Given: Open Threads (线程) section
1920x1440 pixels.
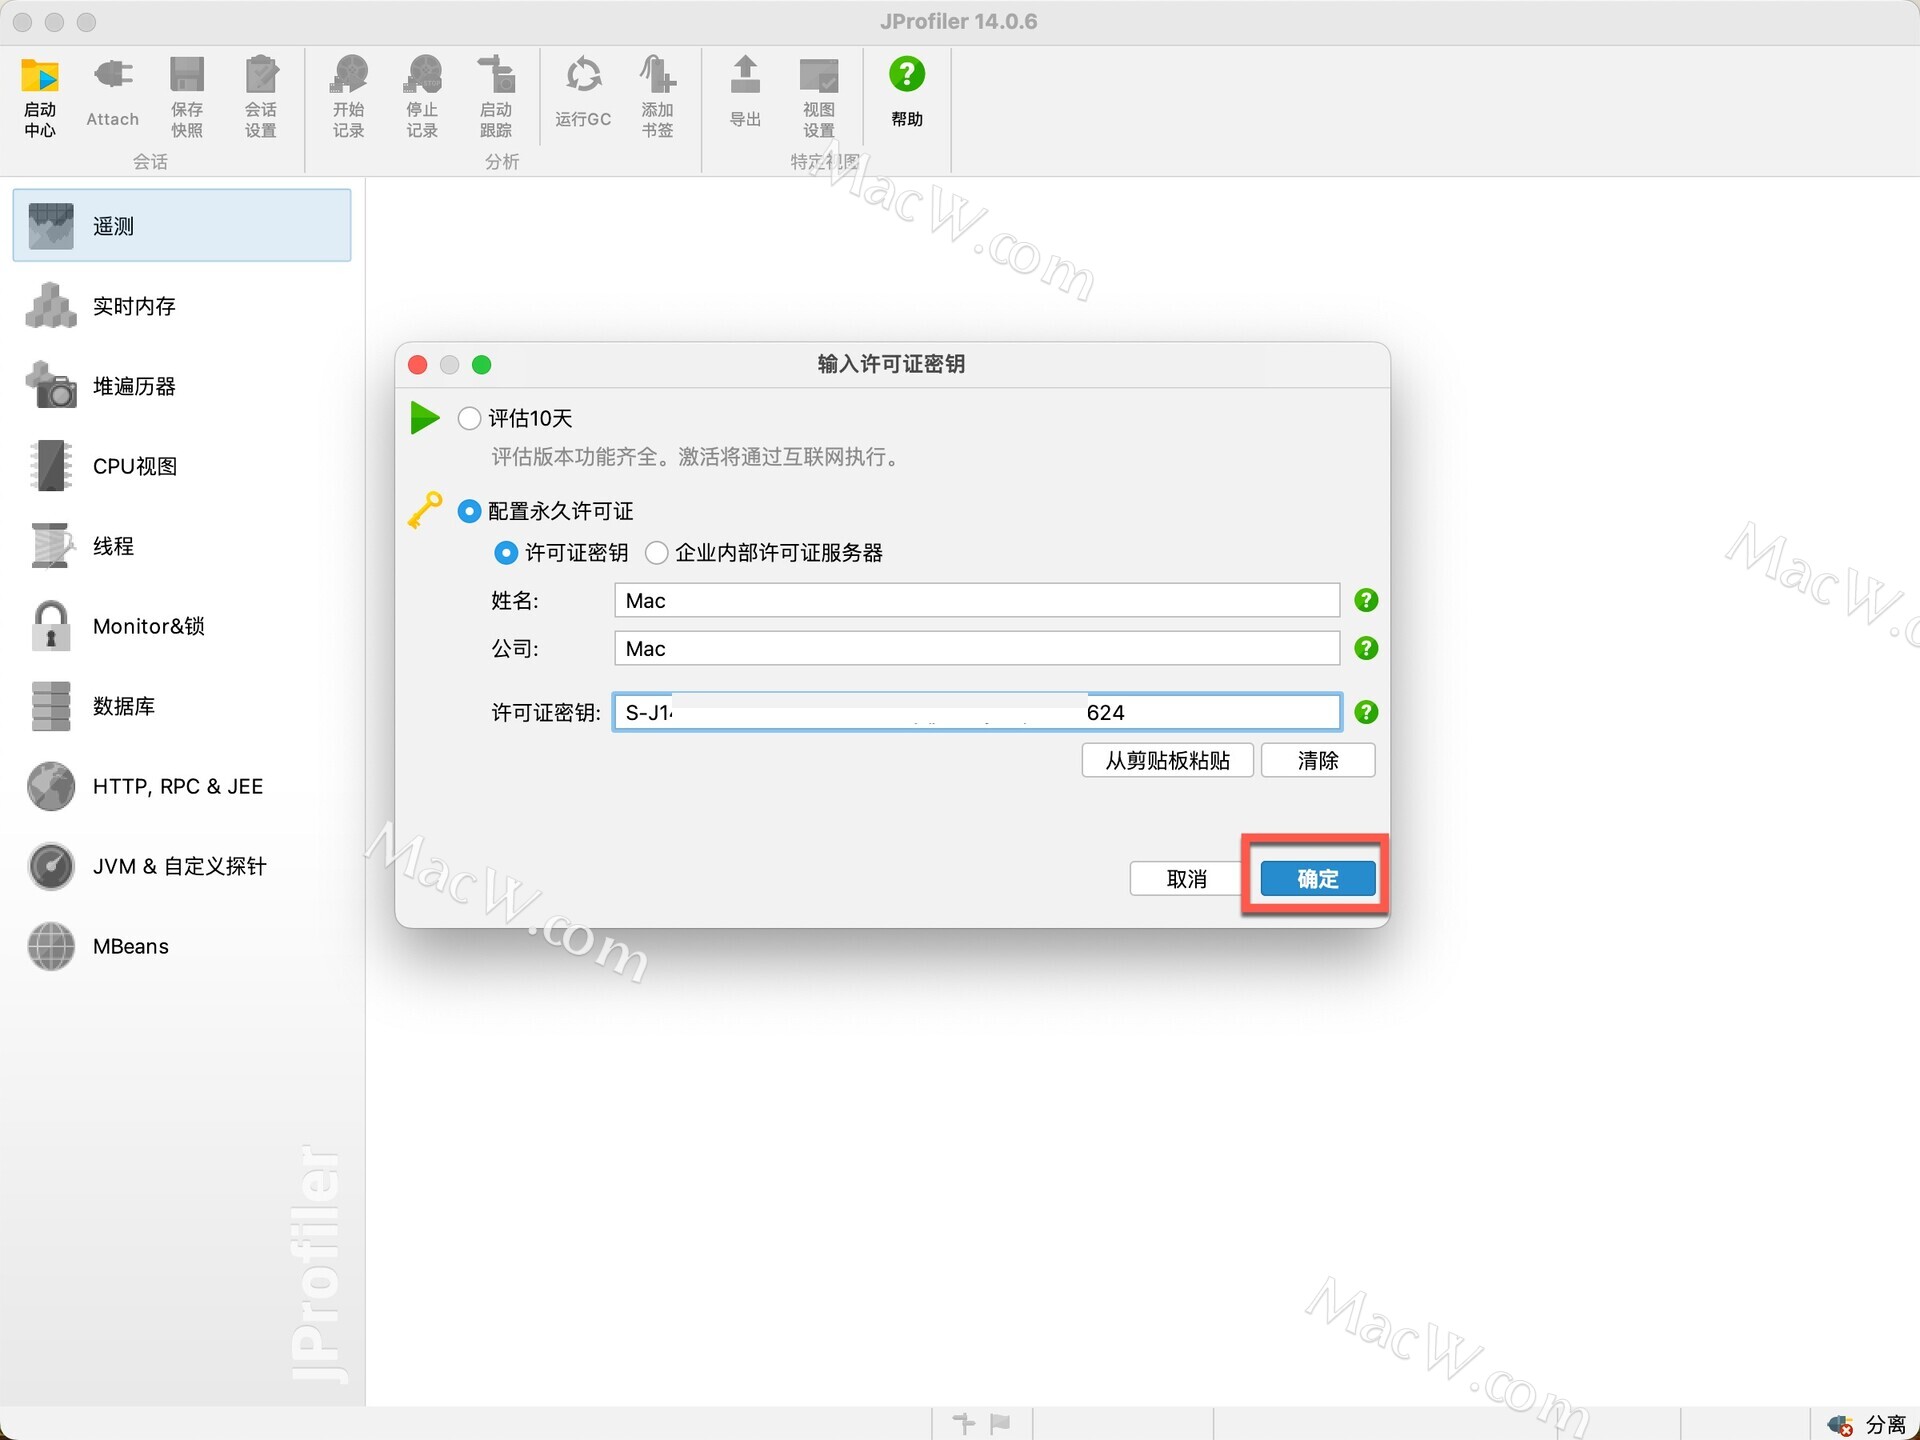Looking at the screenshot, I should [x=182, y=546].
